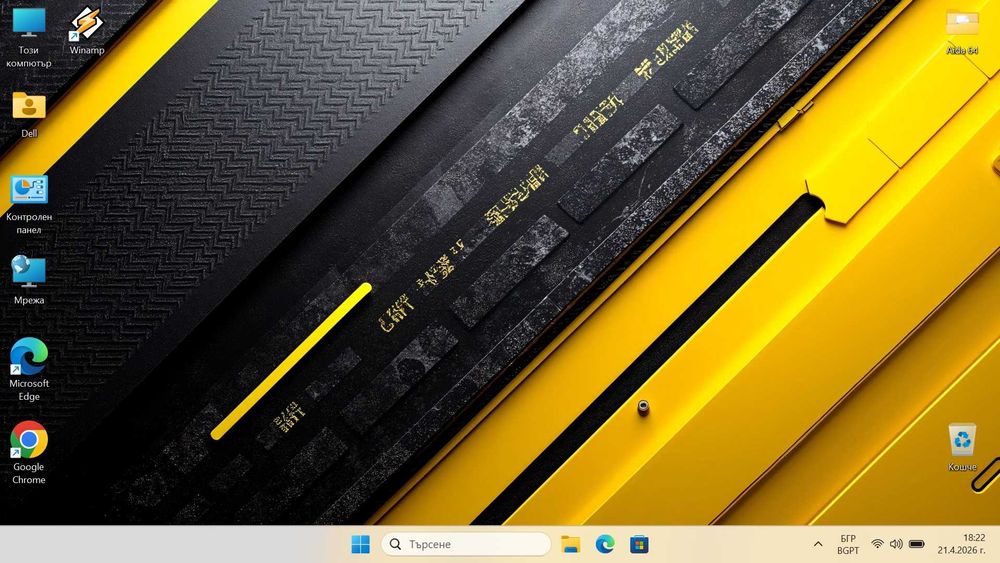Click the speaker volume tray icon
This screenshot has height=563, width=1000.
tap(896, 544)
